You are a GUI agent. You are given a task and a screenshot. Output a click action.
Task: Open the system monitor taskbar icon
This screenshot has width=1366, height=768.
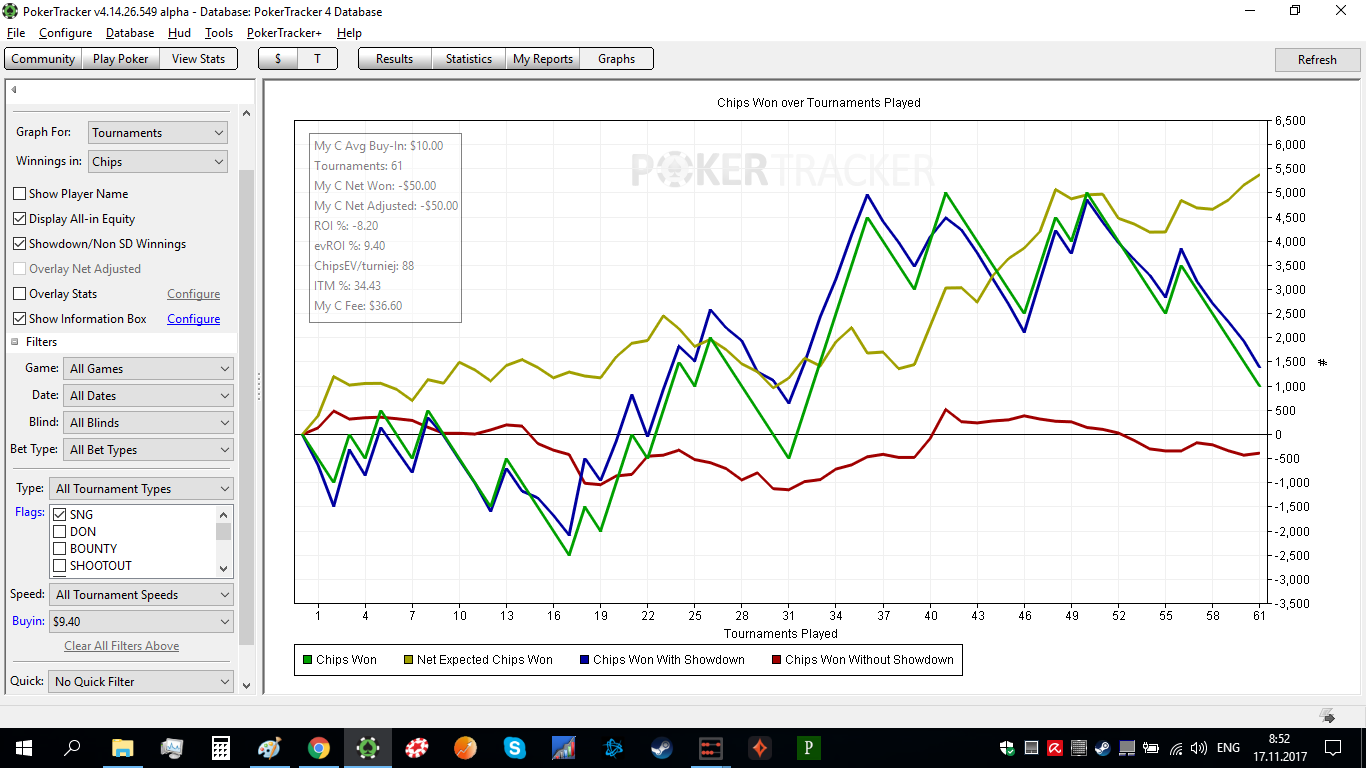pyautogui.click(x=172, y=747)
